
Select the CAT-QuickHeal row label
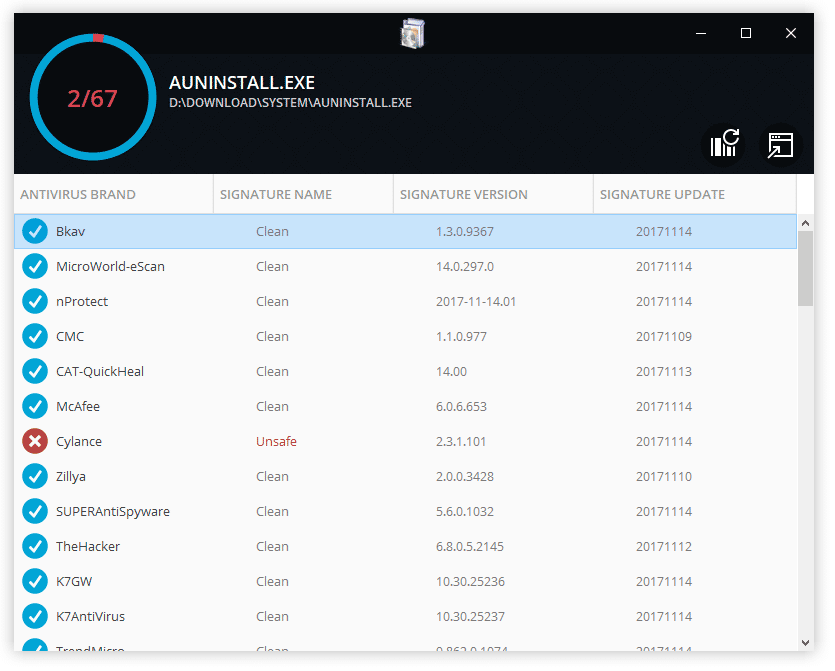coord(100,372)
